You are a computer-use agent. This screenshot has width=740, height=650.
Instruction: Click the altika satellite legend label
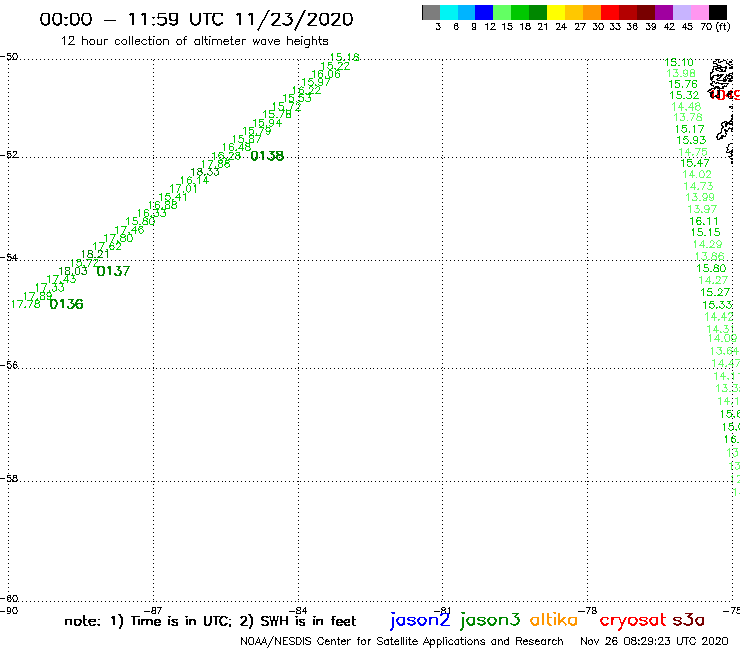point(554,619)
